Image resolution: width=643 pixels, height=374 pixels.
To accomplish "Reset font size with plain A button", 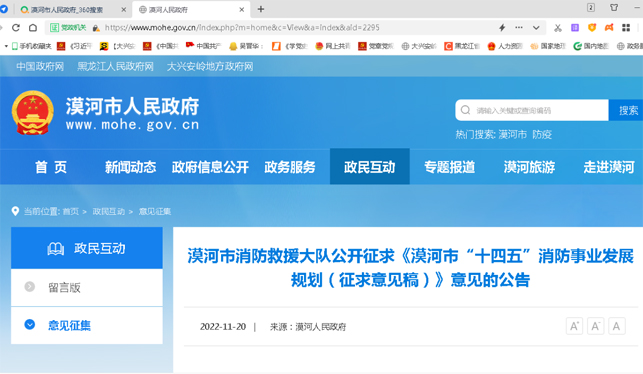I will tap(616, 326).
